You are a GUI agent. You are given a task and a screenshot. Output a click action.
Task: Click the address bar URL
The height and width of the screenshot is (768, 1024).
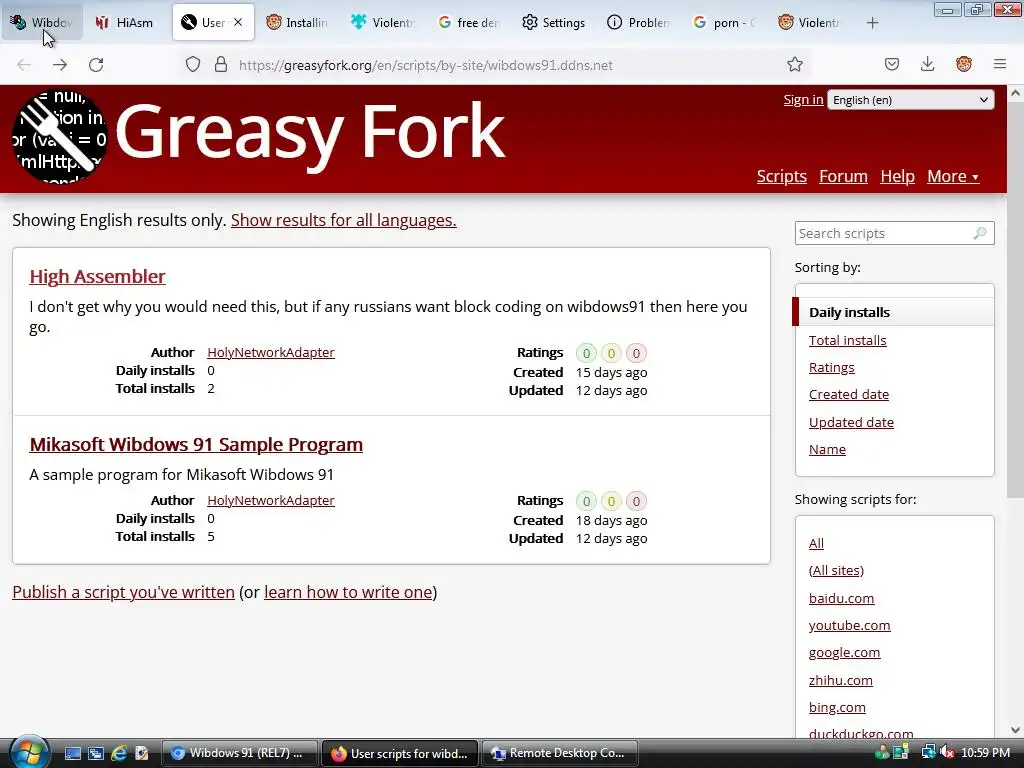[x=426, y=65]
